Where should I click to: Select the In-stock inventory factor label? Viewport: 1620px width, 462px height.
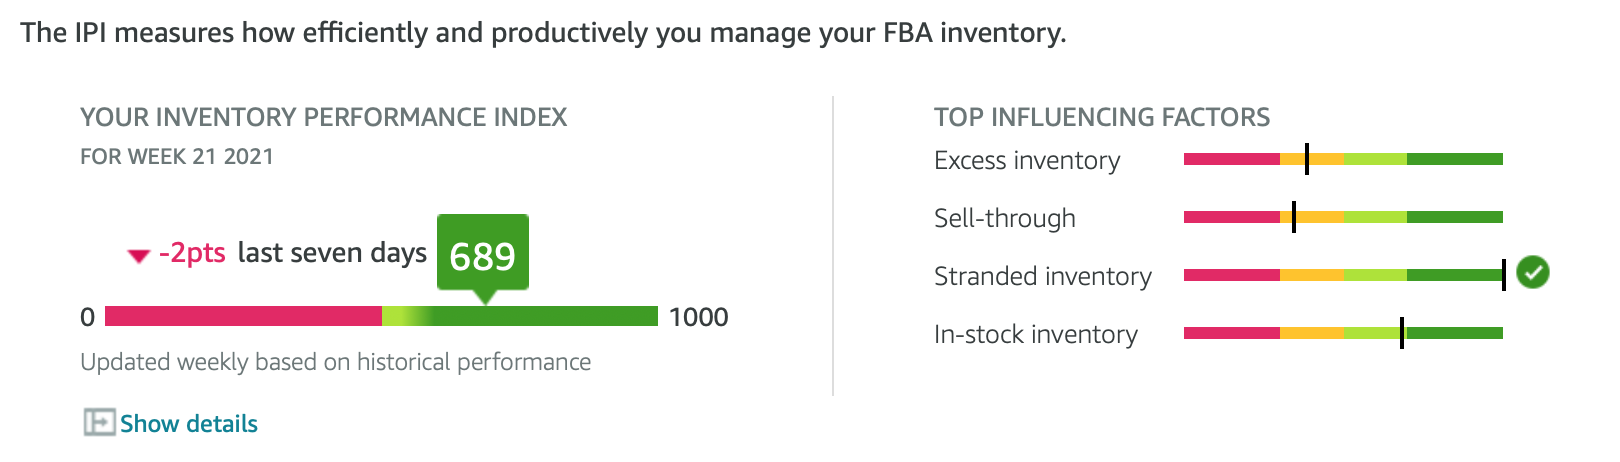1036,334
